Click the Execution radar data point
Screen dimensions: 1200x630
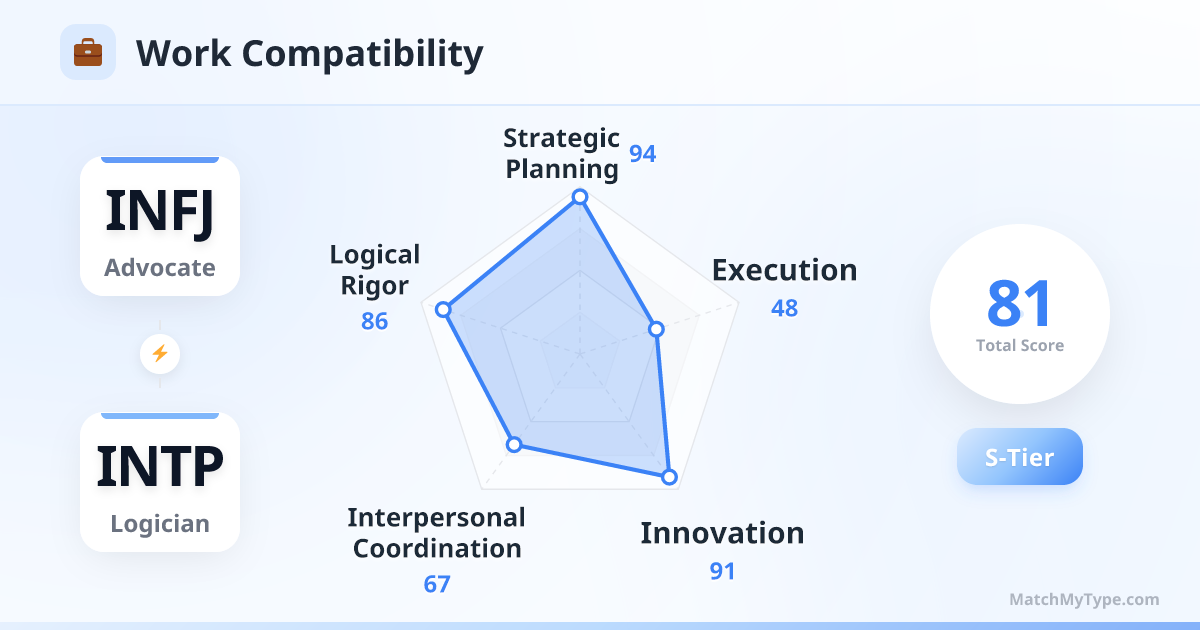coord(656,329)
